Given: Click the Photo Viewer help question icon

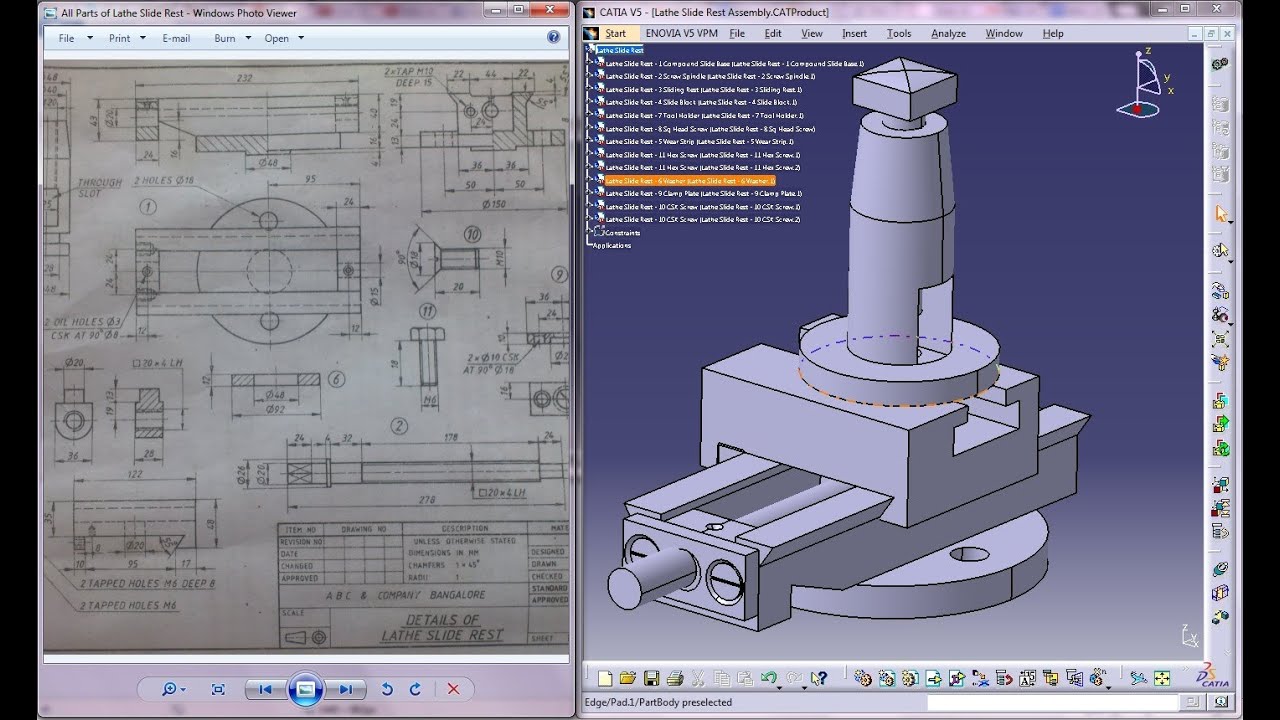Looking at the screenshot, I should pyautogui.click(x=553, y=38).
